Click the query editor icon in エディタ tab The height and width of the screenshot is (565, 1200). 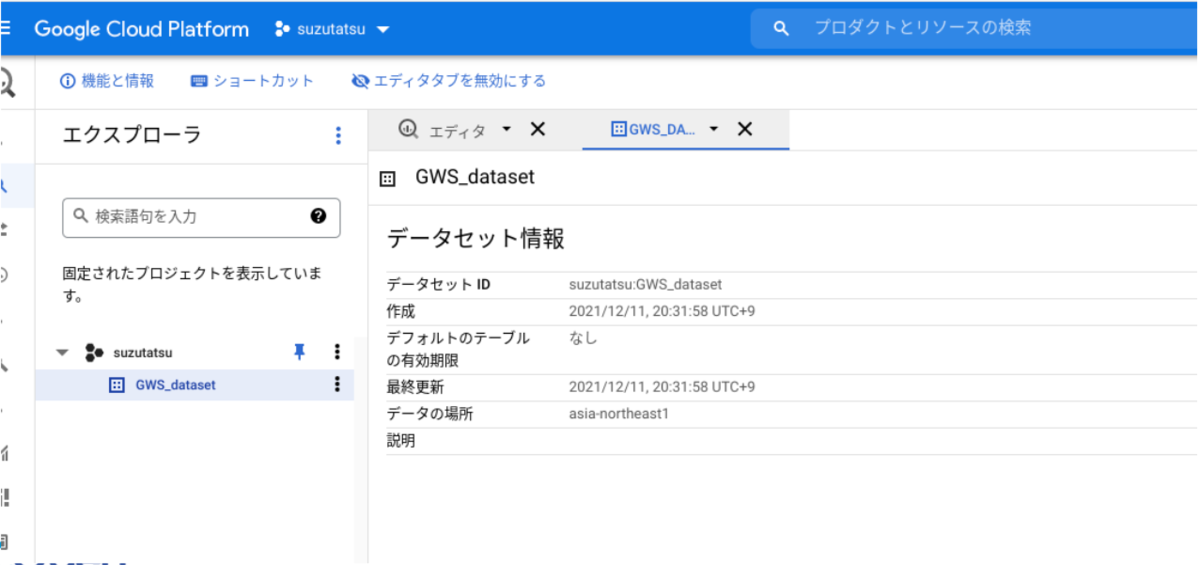tap(408, 129)
